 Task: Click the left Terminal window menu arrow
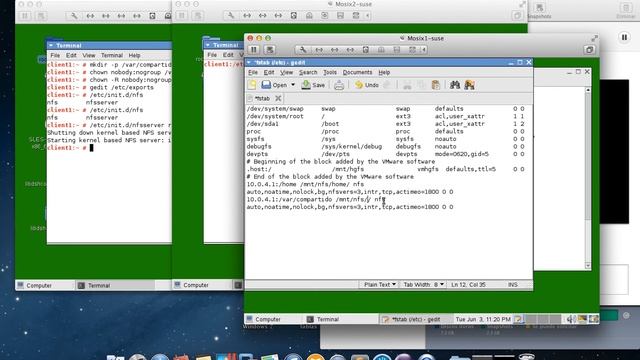tap(51, 45)
